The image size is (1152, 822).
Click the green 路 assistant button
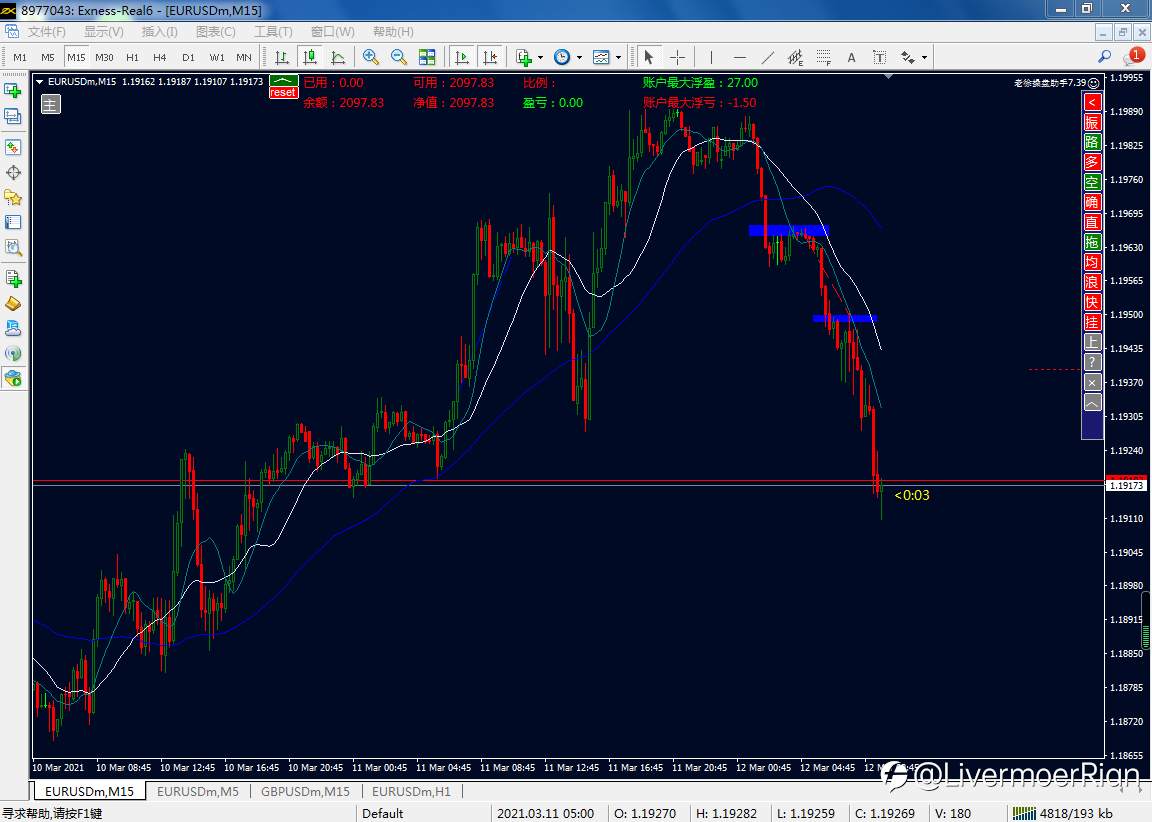click(1092, 143)
